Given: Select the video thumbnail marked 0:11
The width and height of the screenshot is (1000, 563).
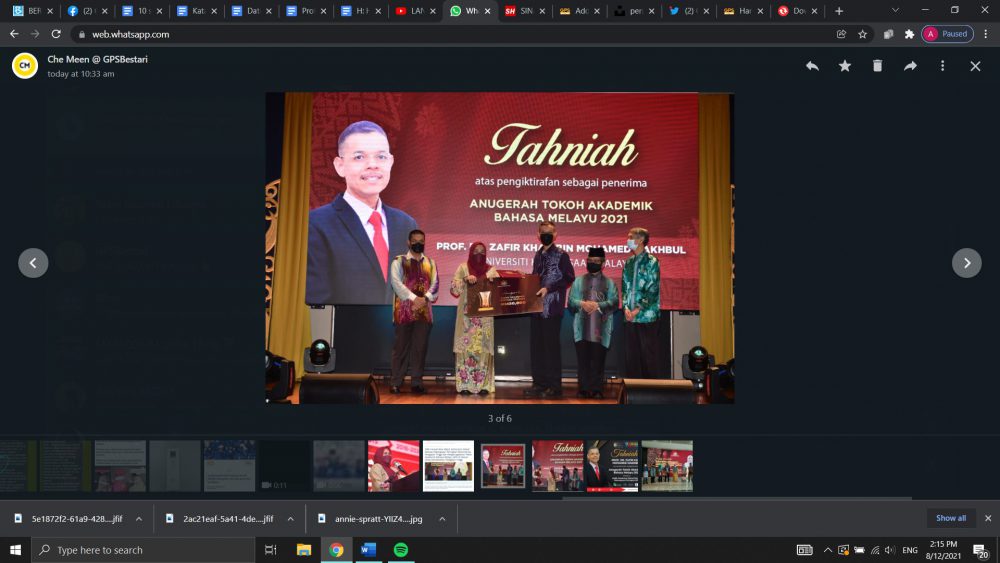Looking at the screenshot, I should coord(284,466).
